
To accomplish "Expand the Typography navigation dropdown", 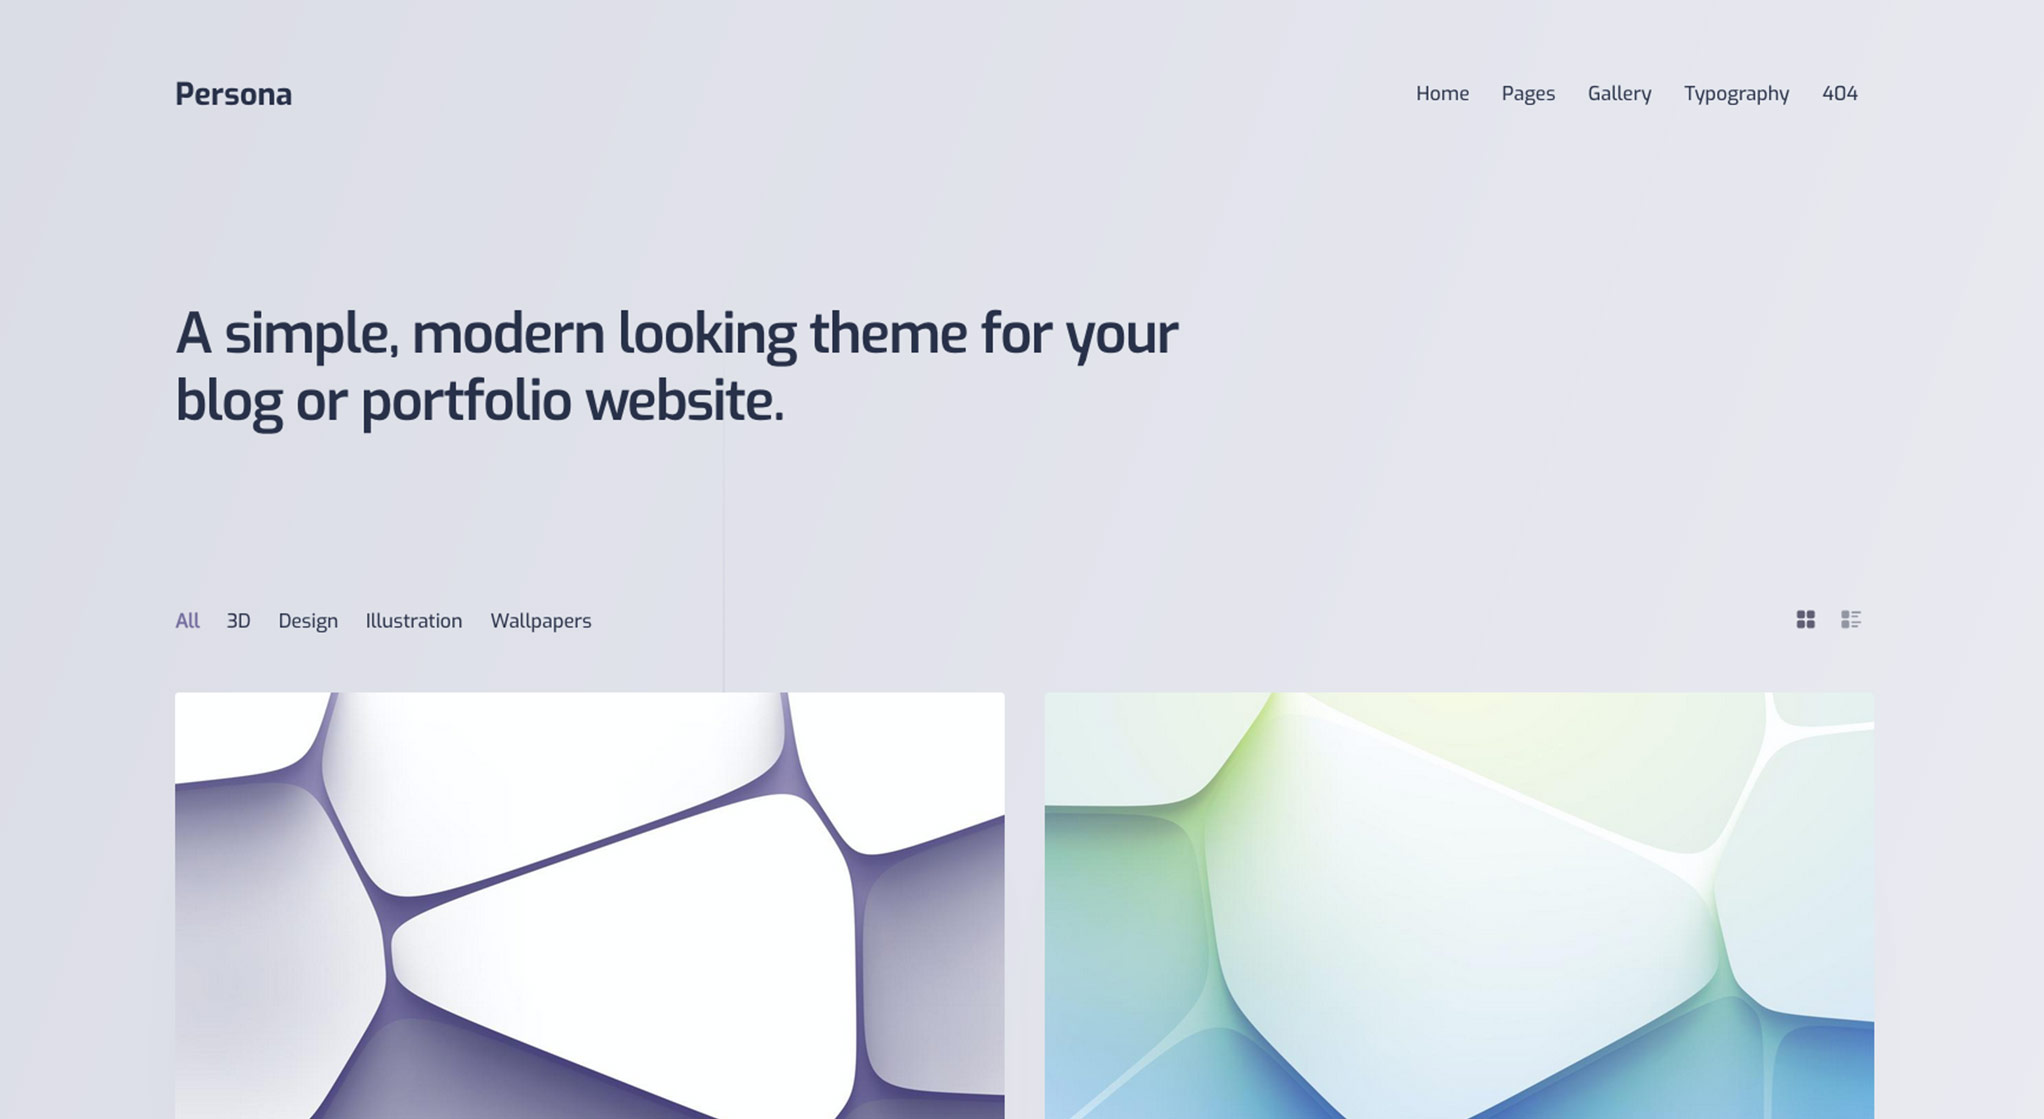I will (x=1735, y=92).
